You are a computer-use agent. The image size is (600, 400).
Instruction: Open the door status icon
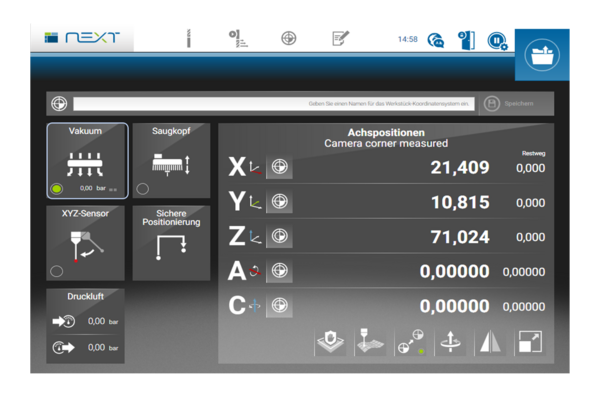tap(466, 40)
